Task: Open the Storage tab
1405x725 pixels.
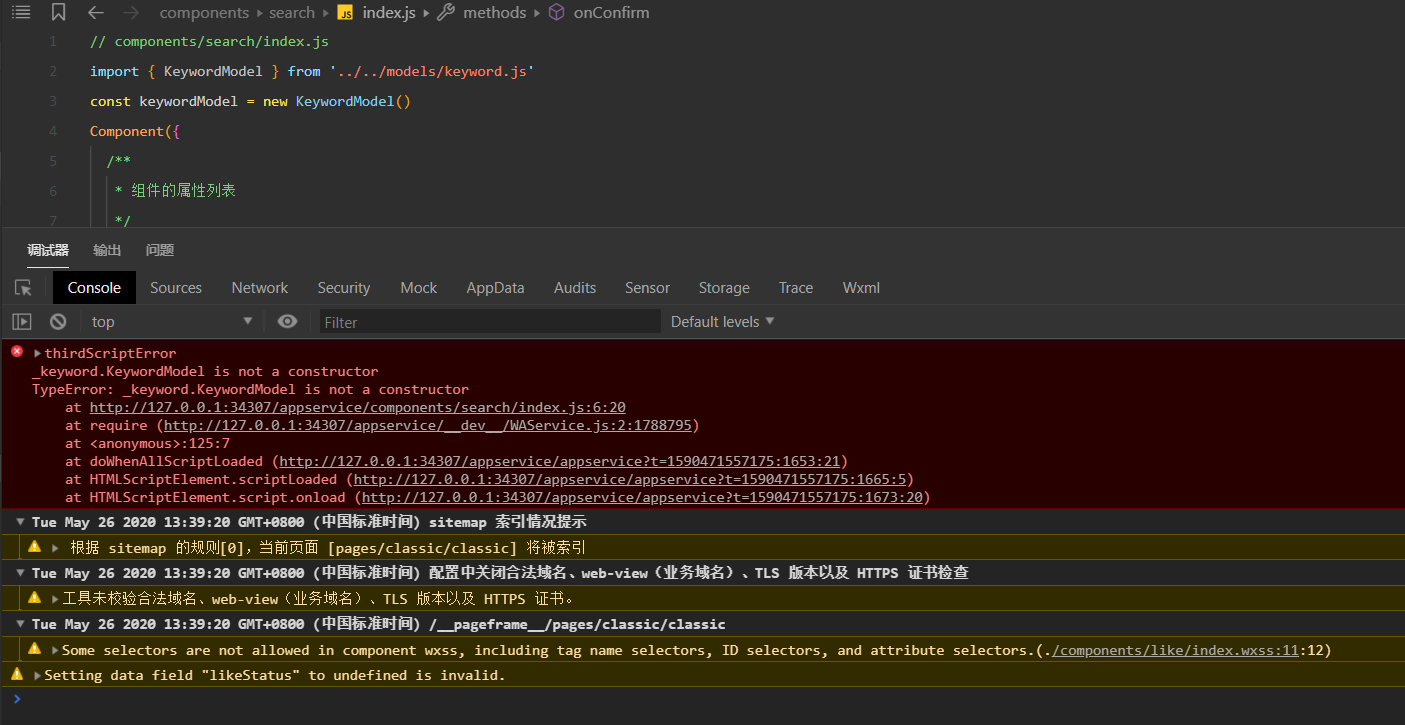Action: pyautogui.click(x=724, y=288)
